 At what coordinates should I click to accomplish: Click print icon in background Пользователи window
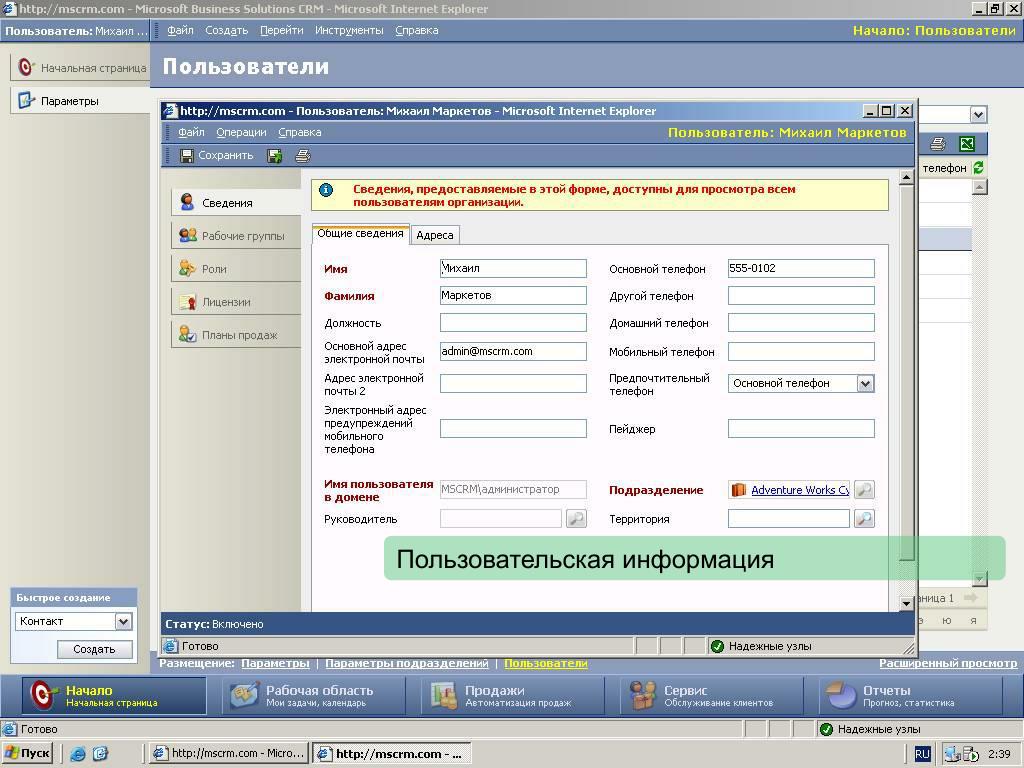pos(938,144)
